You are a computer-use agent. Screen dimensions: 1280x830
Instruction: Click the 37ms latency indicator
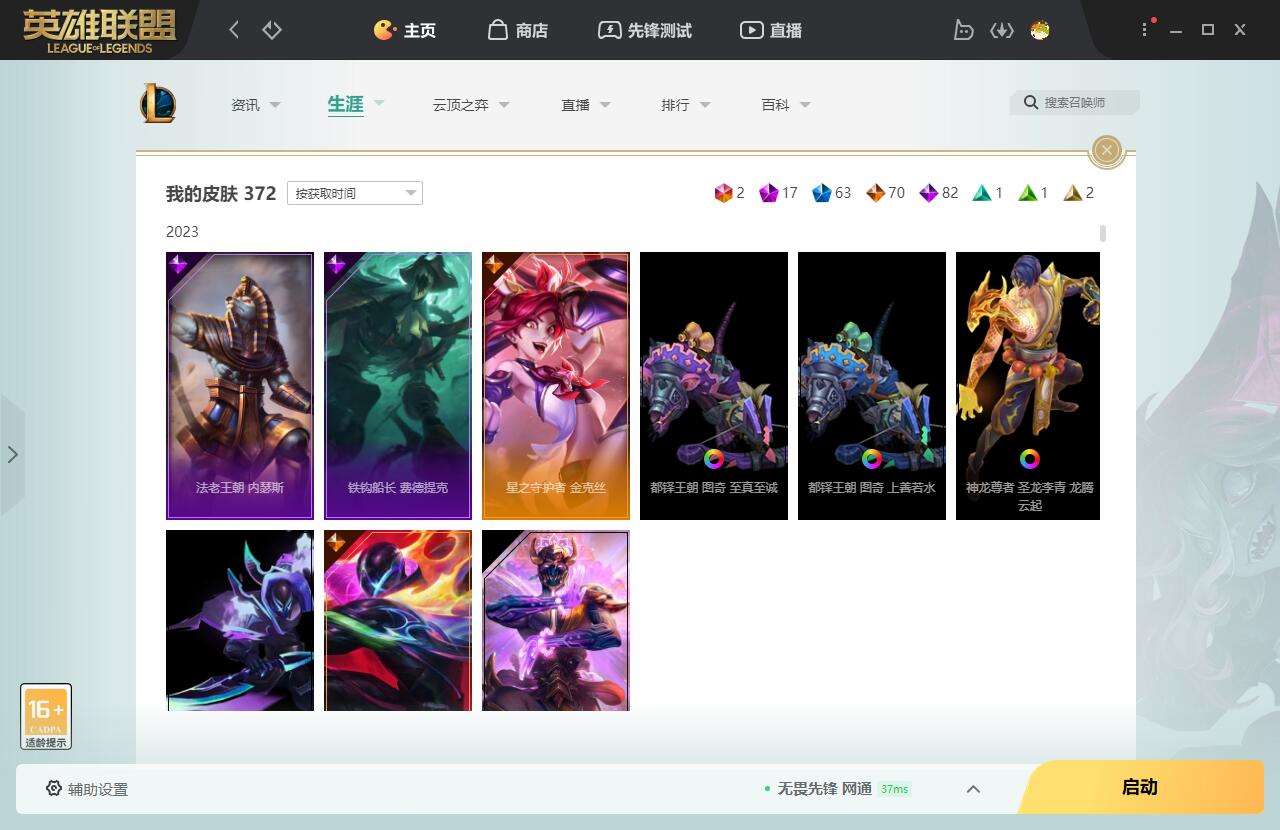click(894, 789)
